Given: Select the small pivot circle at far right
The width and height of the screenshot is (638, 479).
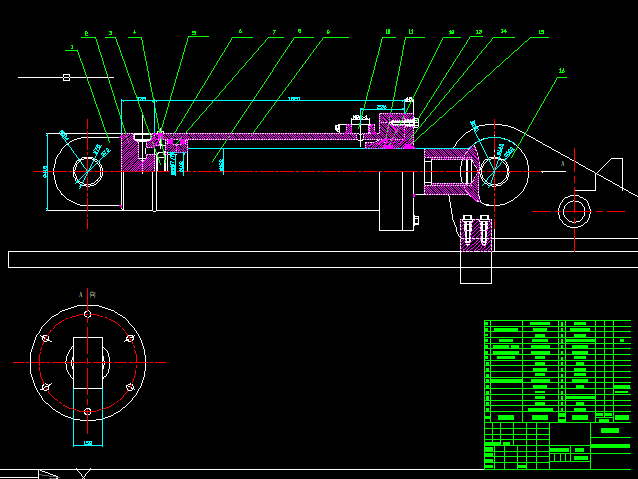Looking at the screenshot, I should tap(574, 212).
